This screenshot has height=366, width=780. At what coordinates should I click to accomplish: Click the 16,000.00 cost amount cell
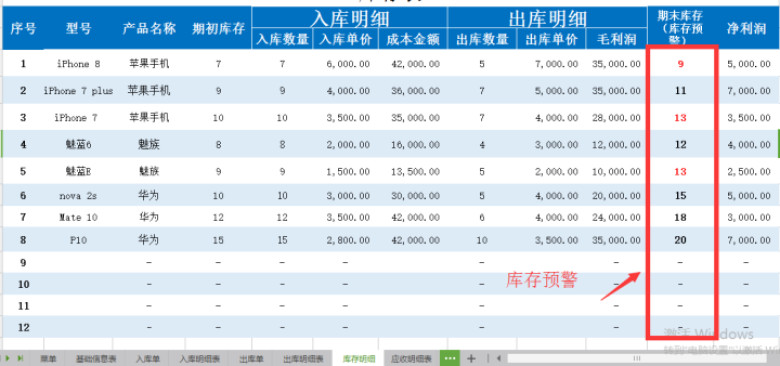click(x=413, y=144)
